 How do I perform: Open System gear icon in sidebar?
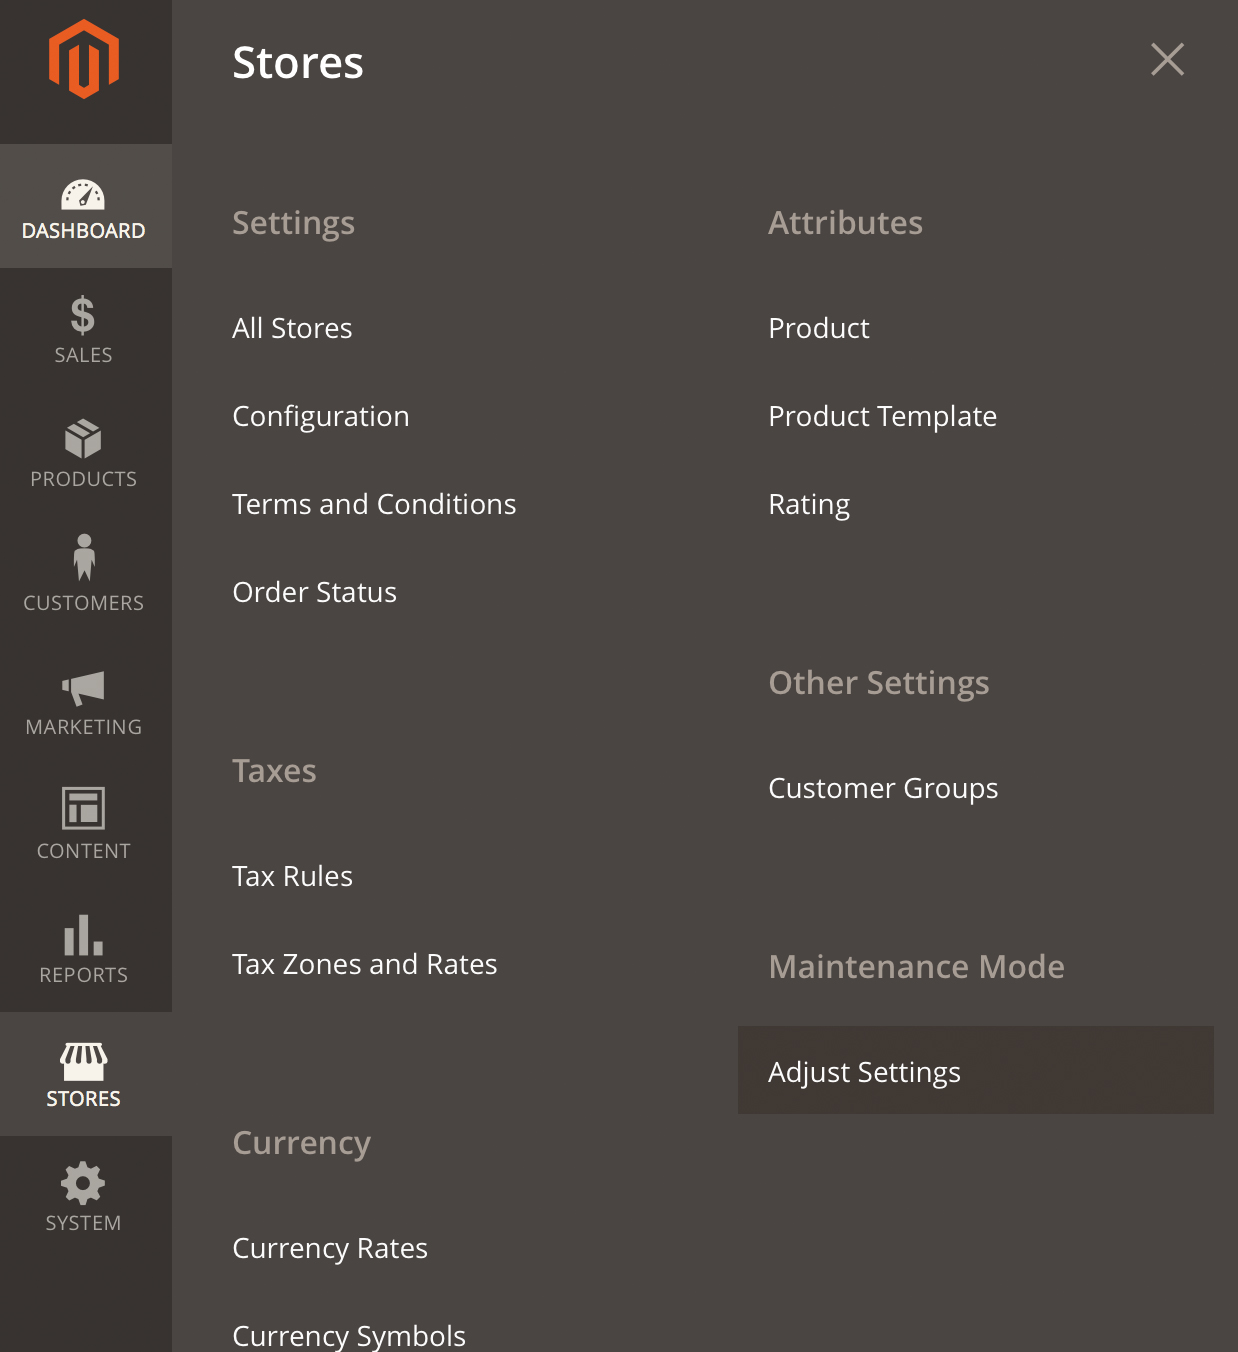tap(83, 1183)
